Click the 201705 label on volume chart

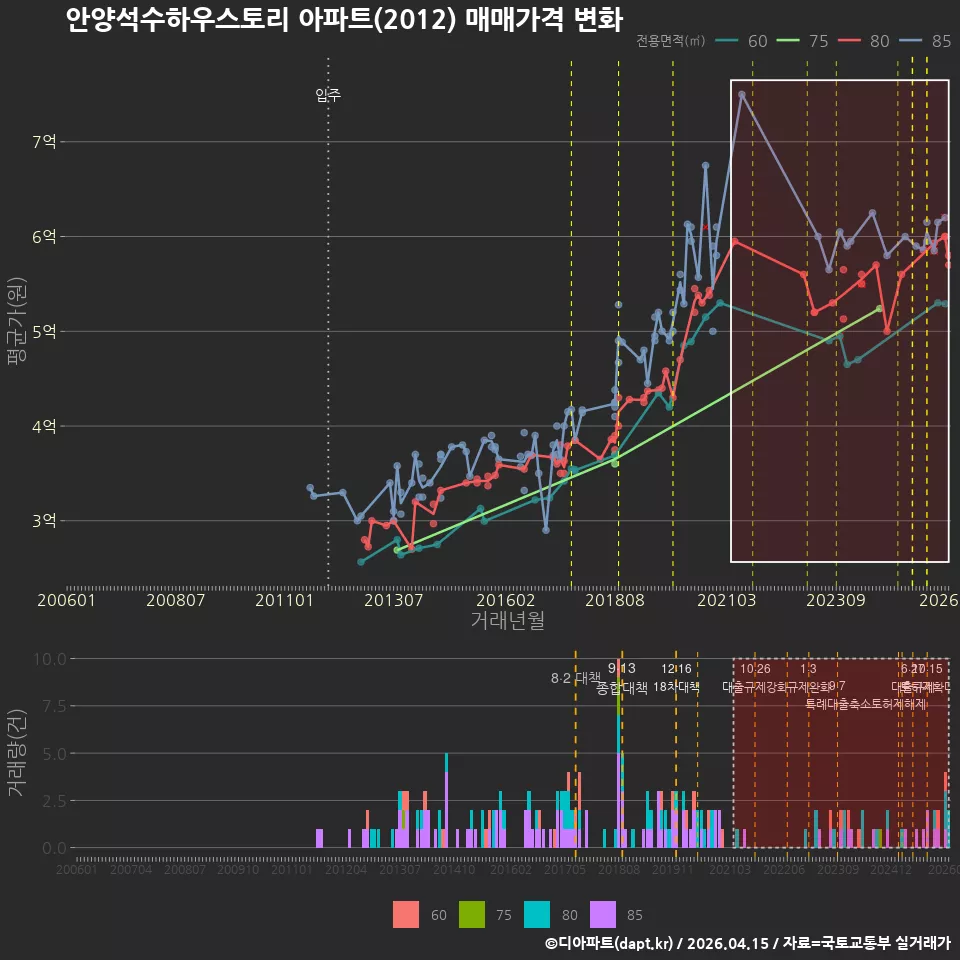[564, 869]
